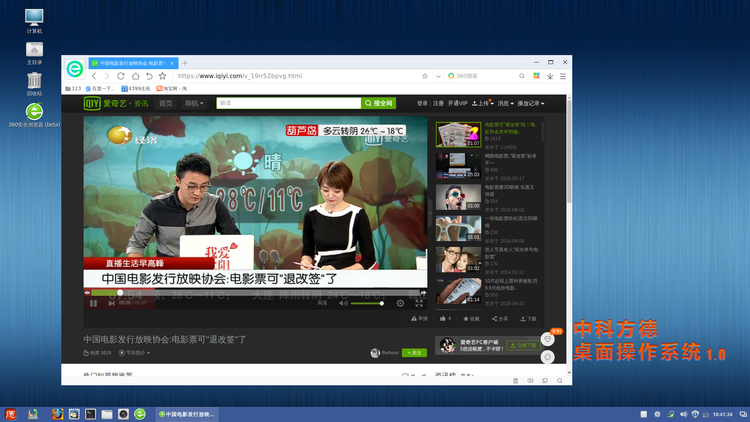
Task: Open the browser home page icon
Action: point(135,76)
